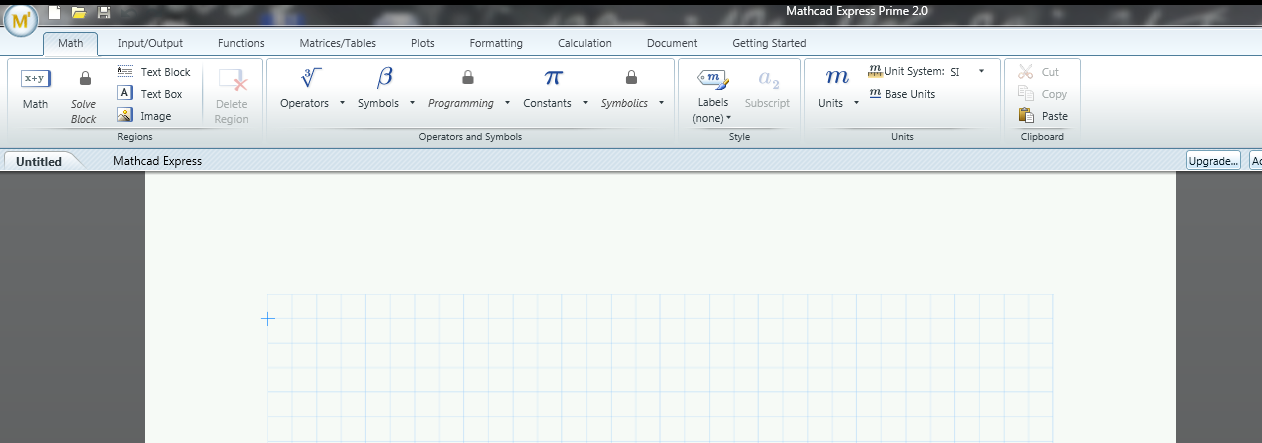This screenshot has height=443, width=1262.
Task: Open the Symbols beta icon
Action: coord(384,78)
